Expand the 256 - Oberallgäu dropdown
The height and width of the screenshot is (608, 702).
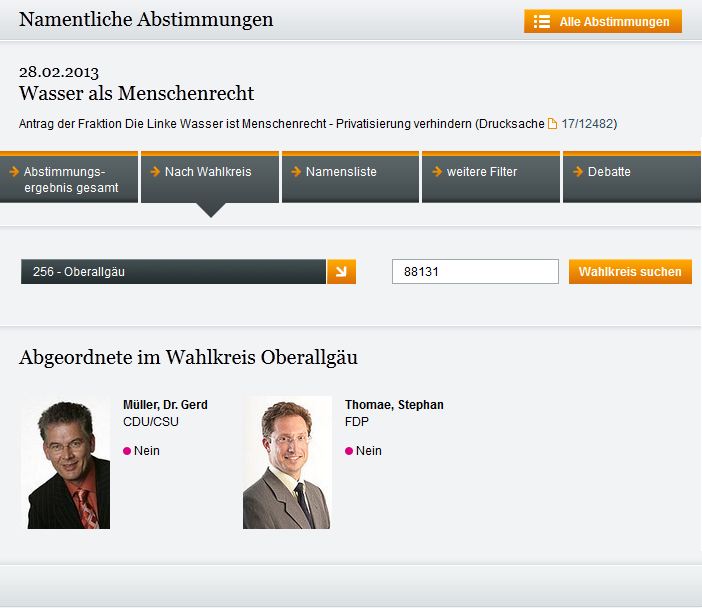(x=173, y=271)
